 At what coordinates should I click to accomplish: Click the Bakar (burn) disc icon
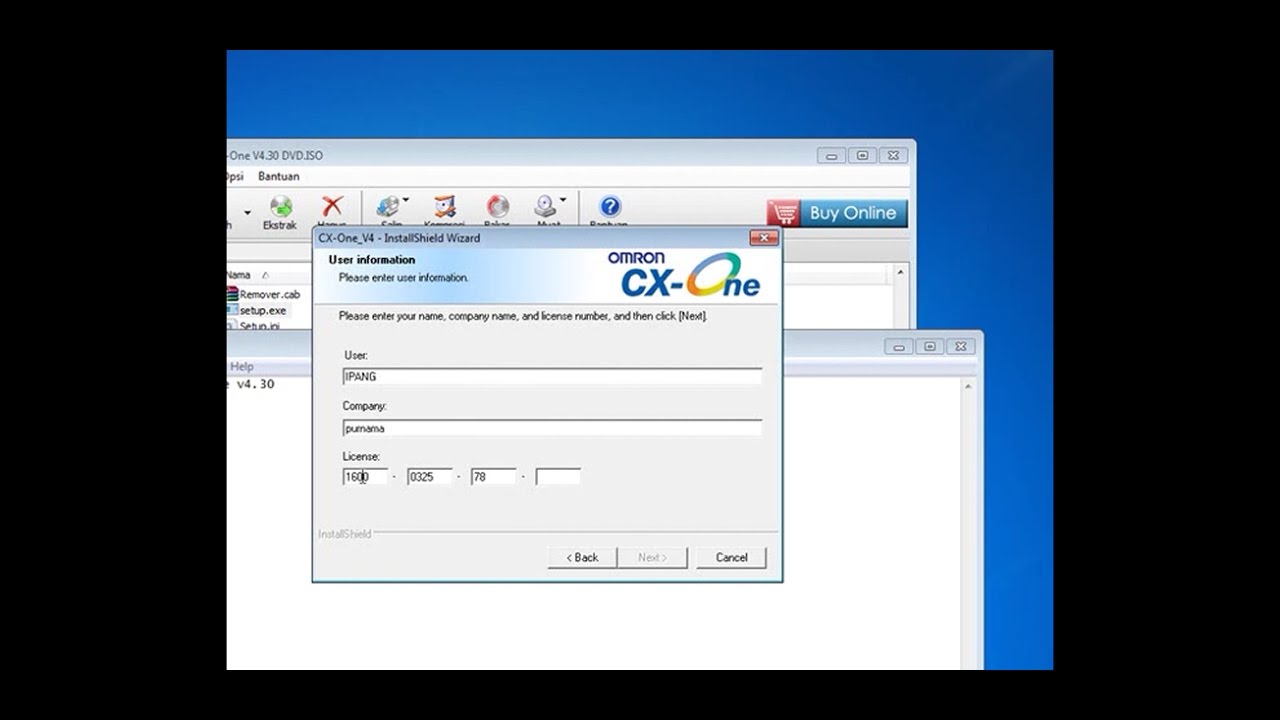click(x=497, y=207)
